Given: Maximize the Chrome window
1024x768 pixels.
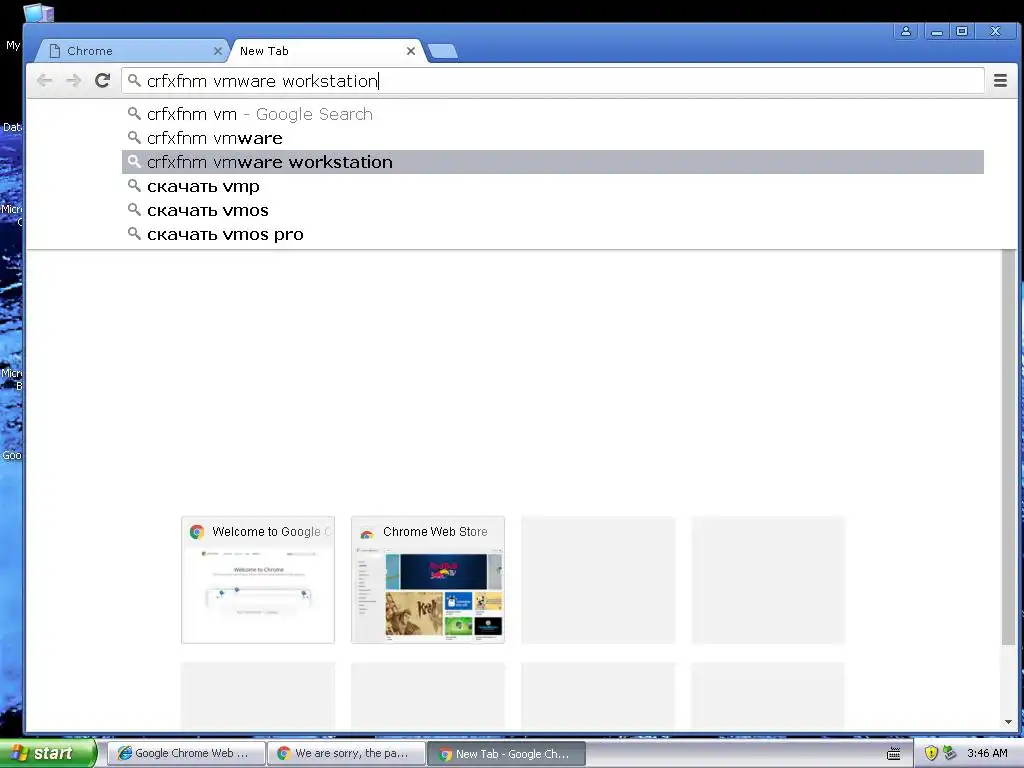Looking at the screenshot, I should [x=962, y=31].
